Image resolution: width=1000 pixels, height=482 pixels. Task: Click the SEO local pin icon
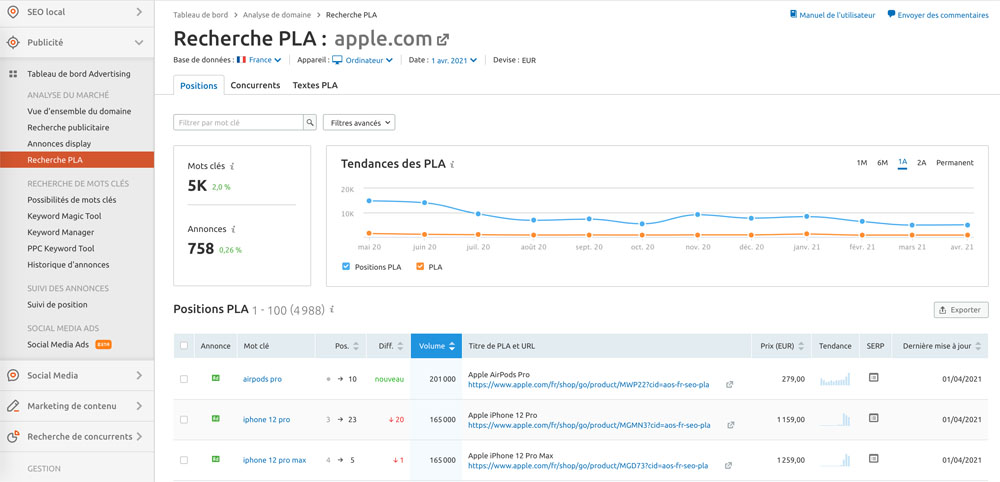click(12, 11)
